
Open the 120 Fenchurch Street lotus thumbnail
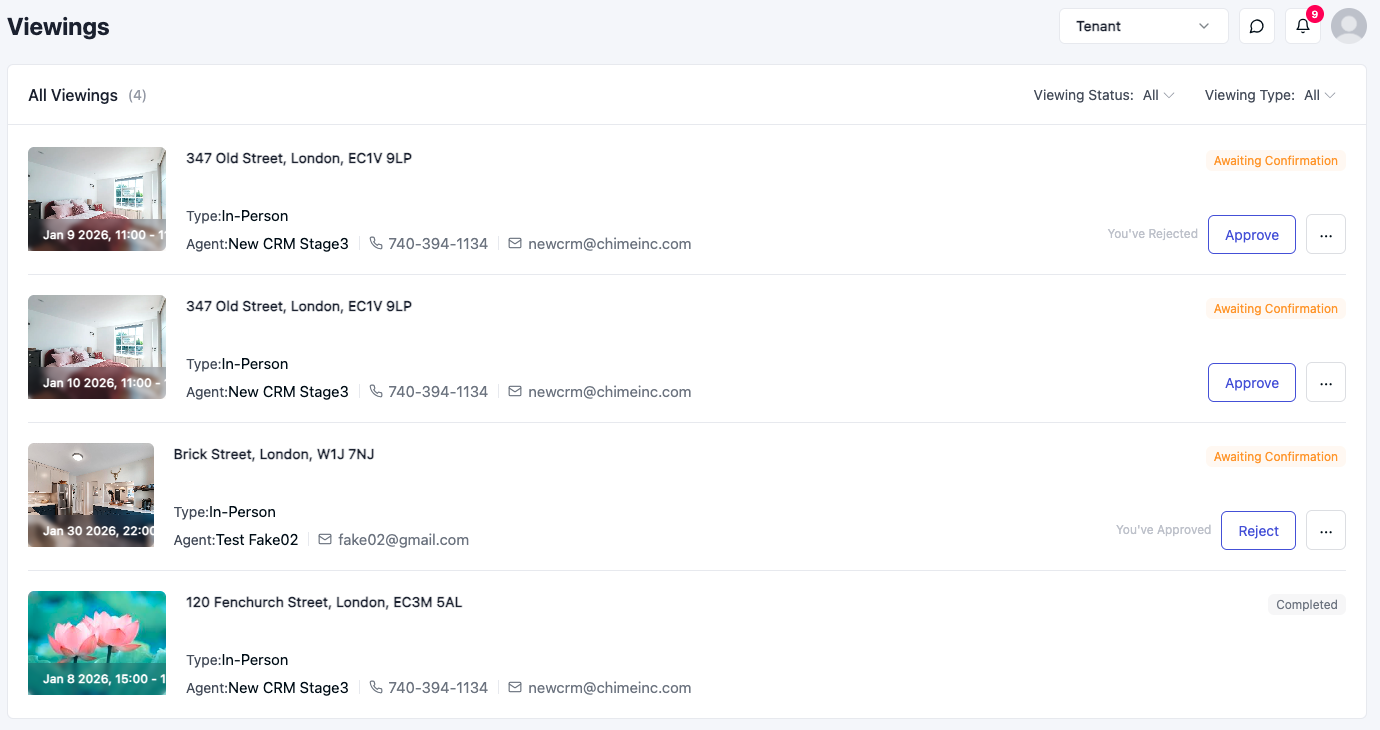tap(97, 643)
